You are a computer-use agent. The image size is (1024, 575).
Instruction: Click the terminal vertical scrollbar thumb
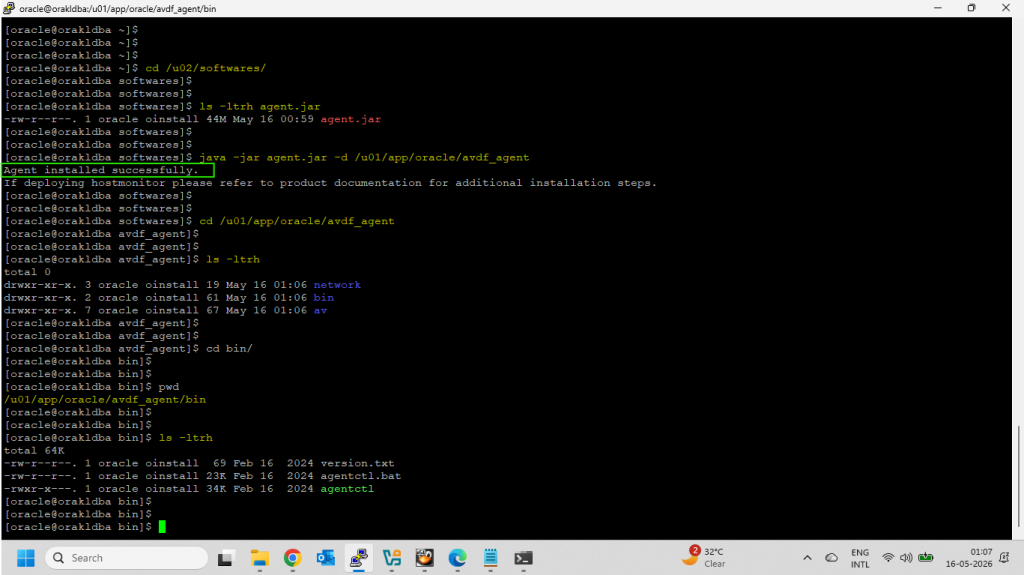pyautogui.click(x=1018, y=476)
